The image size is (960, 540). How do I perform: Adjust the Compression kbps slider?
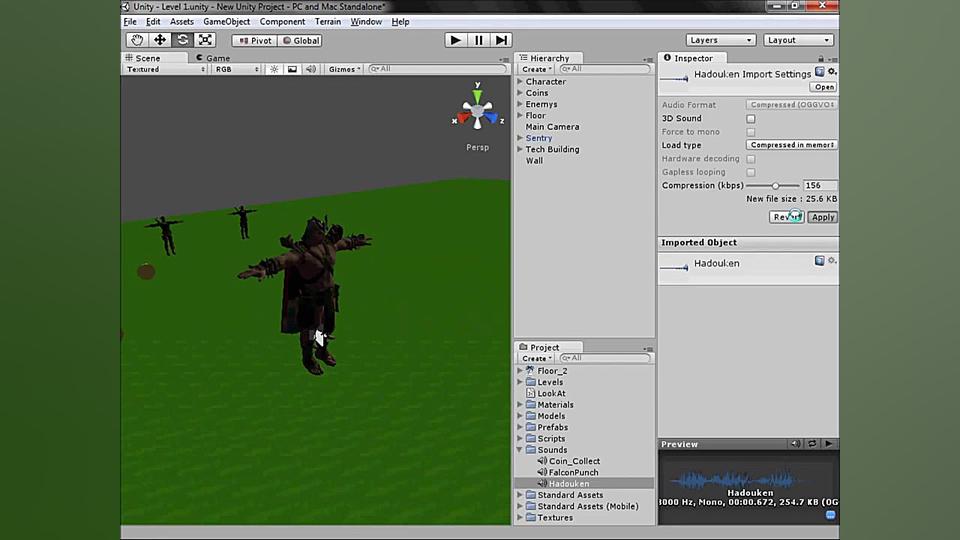[x=775, y=186]
